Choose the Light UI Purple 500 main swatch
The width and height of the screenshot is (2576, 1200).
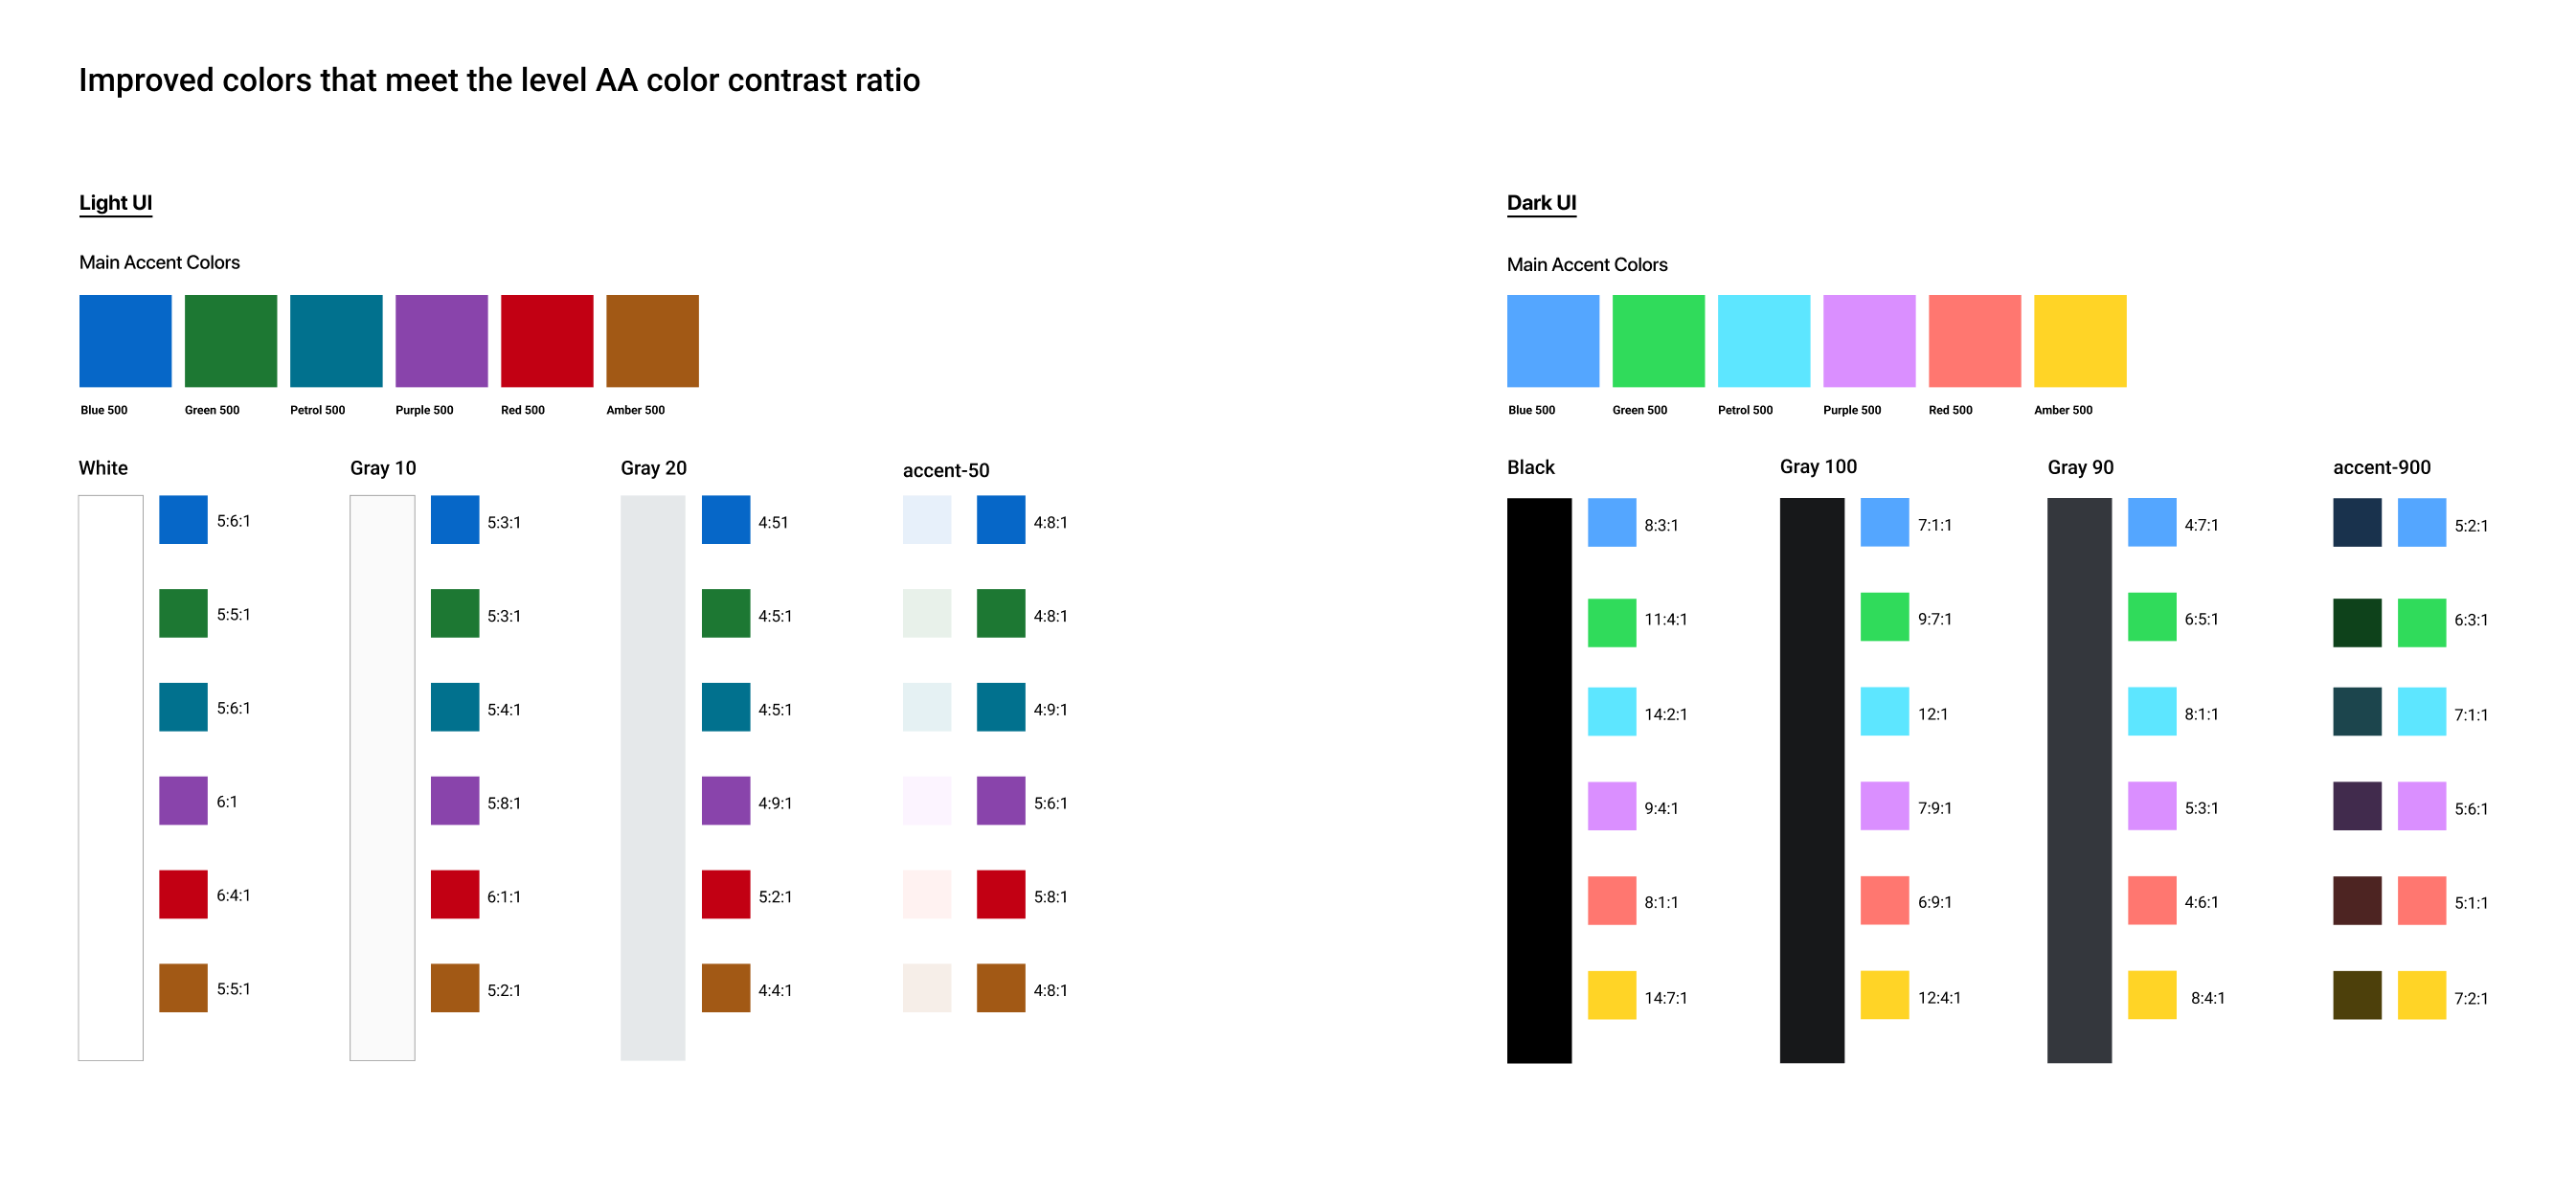441,340
